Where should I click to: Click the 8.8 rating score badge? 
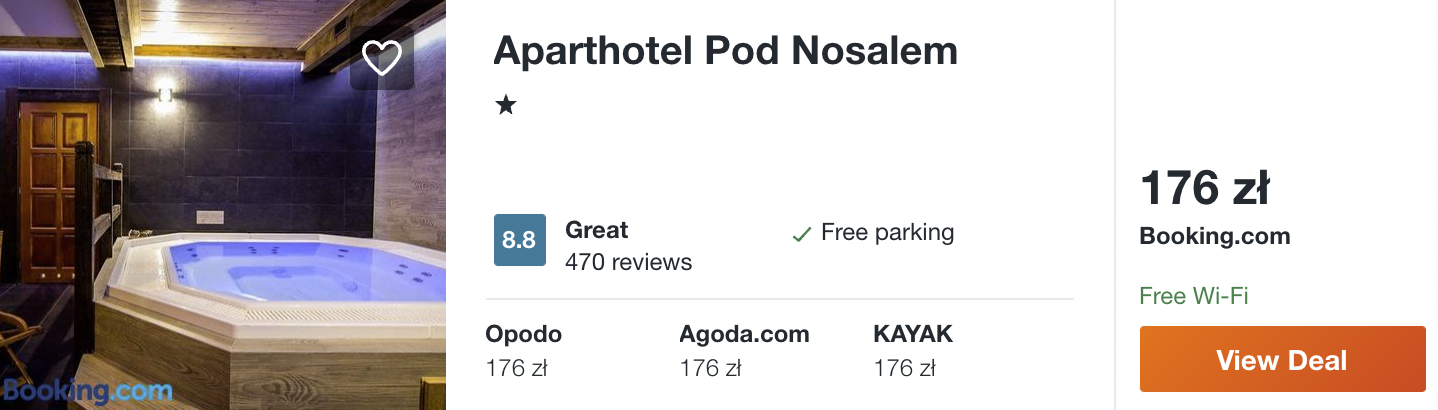pyautogui.click(x=519, y=240)
